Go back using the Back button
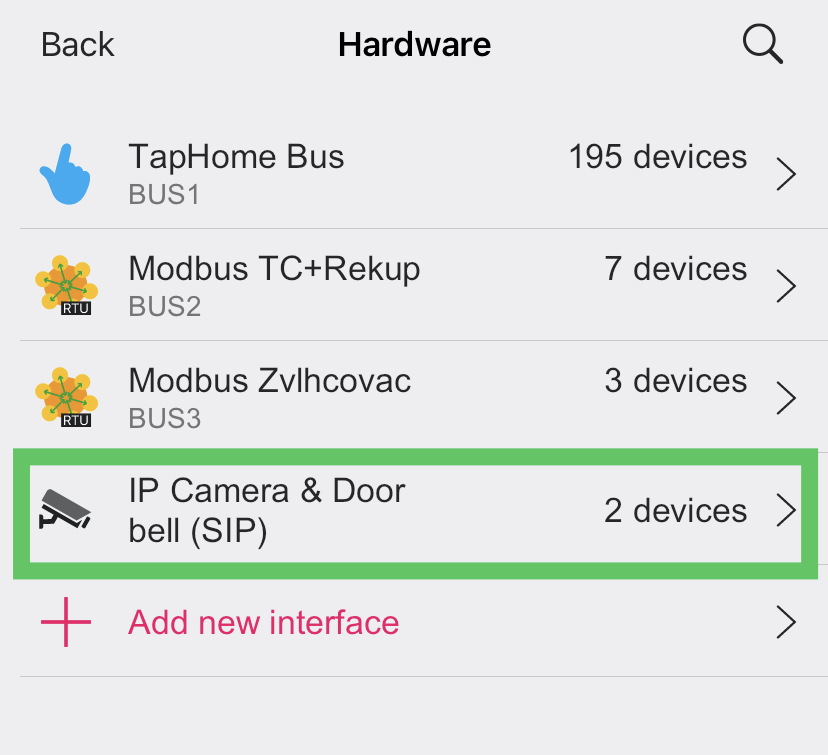Screen dimensions: 828x755 (x=78, y=45)
